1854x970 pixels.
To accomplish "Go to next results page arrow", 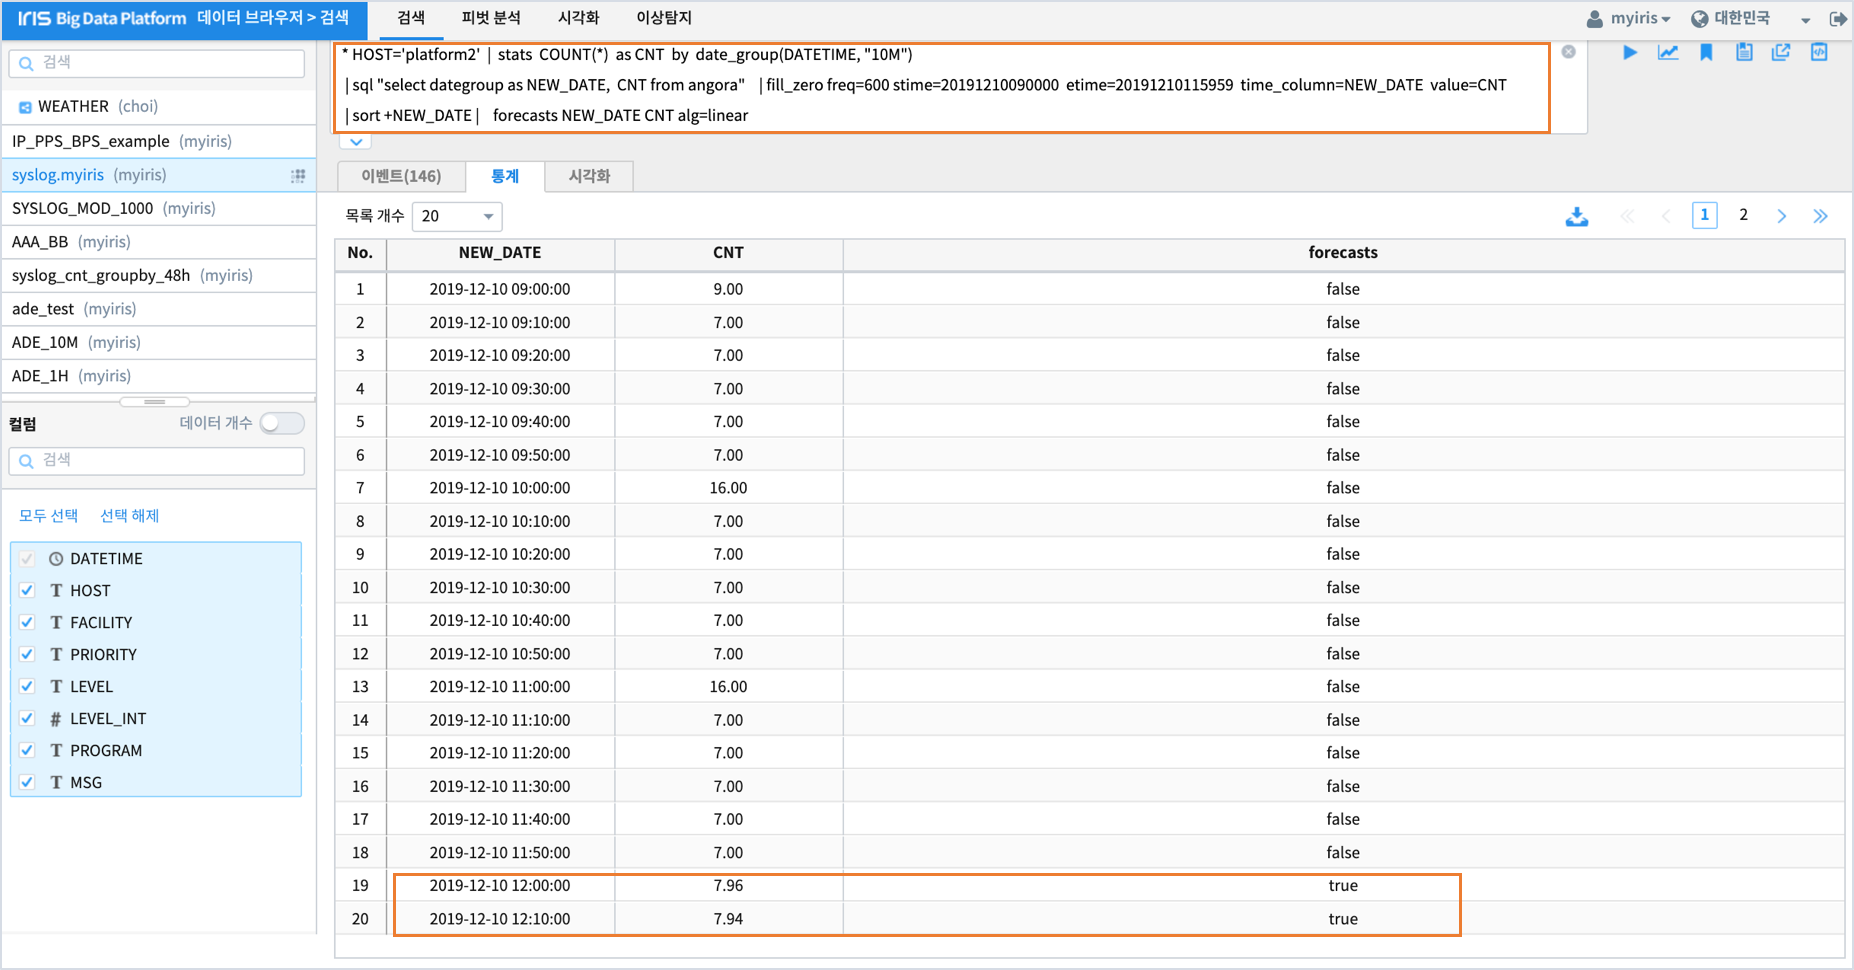I will tap(1782, 216).
